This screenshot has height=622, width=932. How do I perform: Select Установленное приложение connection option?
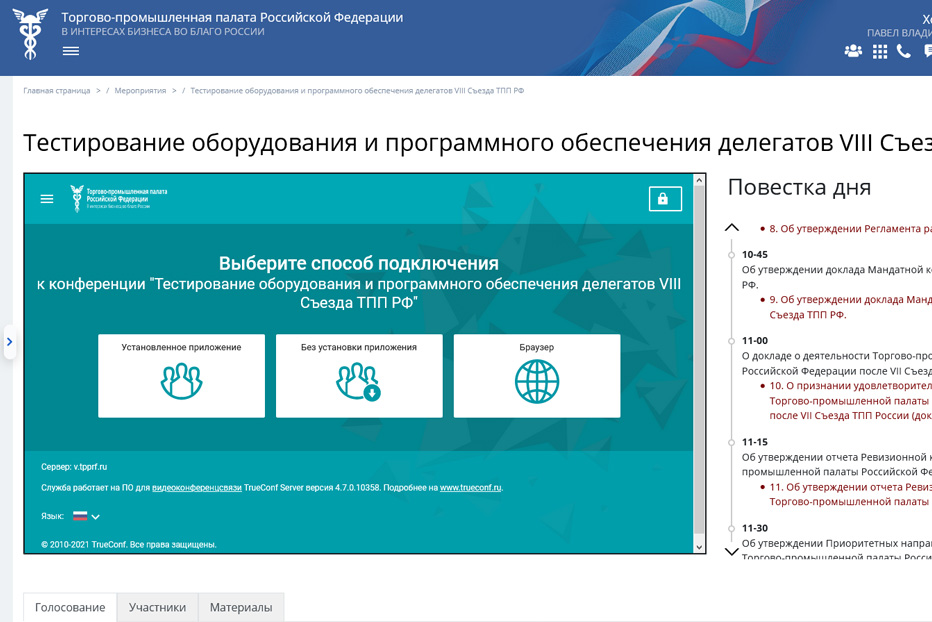click(x=181, y=376)
